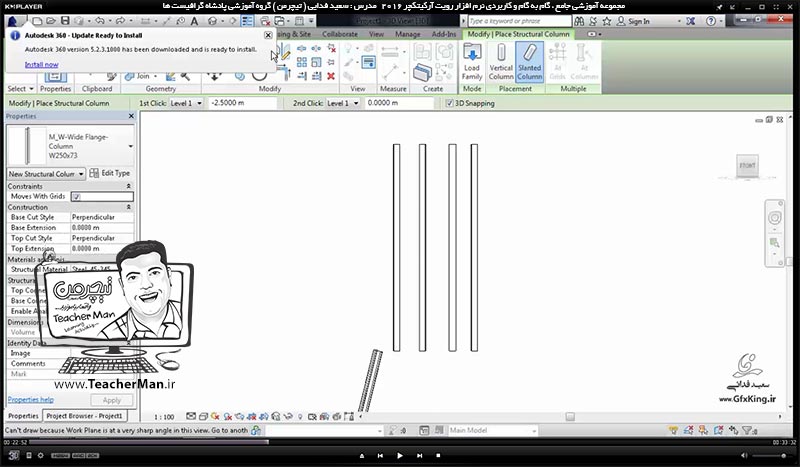Click the horizontal view scrollbar thumb

click(570, 416)
